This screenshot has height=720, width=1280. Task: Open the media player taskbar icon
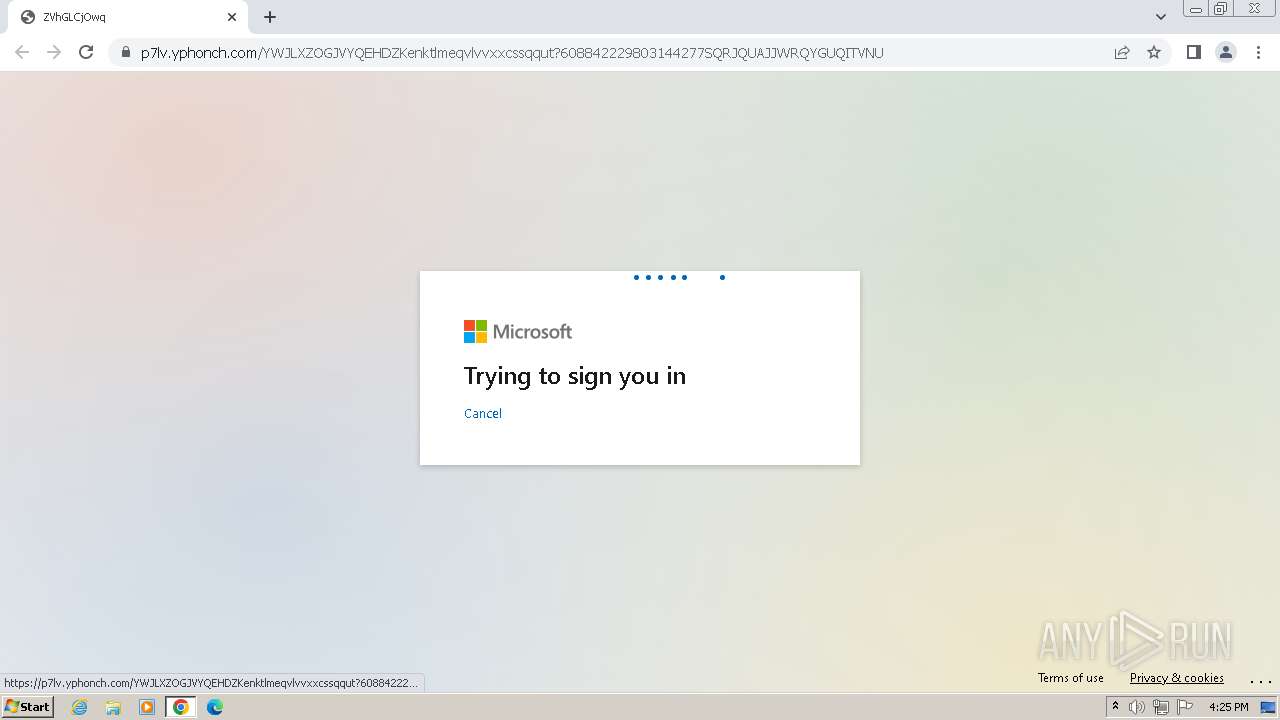(x=147, y=707)
